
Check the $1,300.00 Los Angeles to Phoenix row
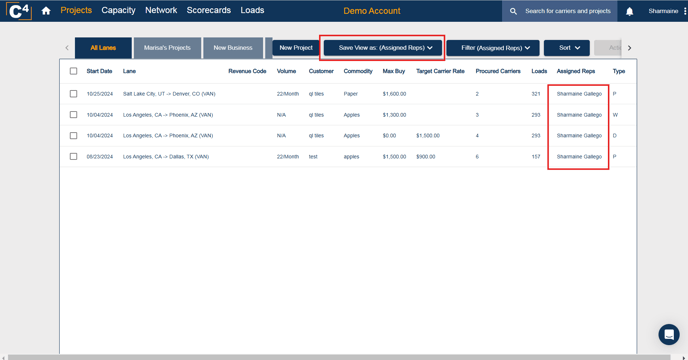coord(73,115)
